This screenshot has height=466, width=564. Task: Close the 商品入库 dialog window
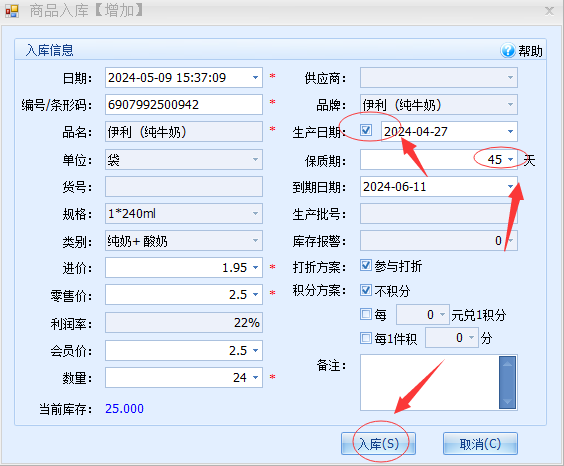coord(549,11)
